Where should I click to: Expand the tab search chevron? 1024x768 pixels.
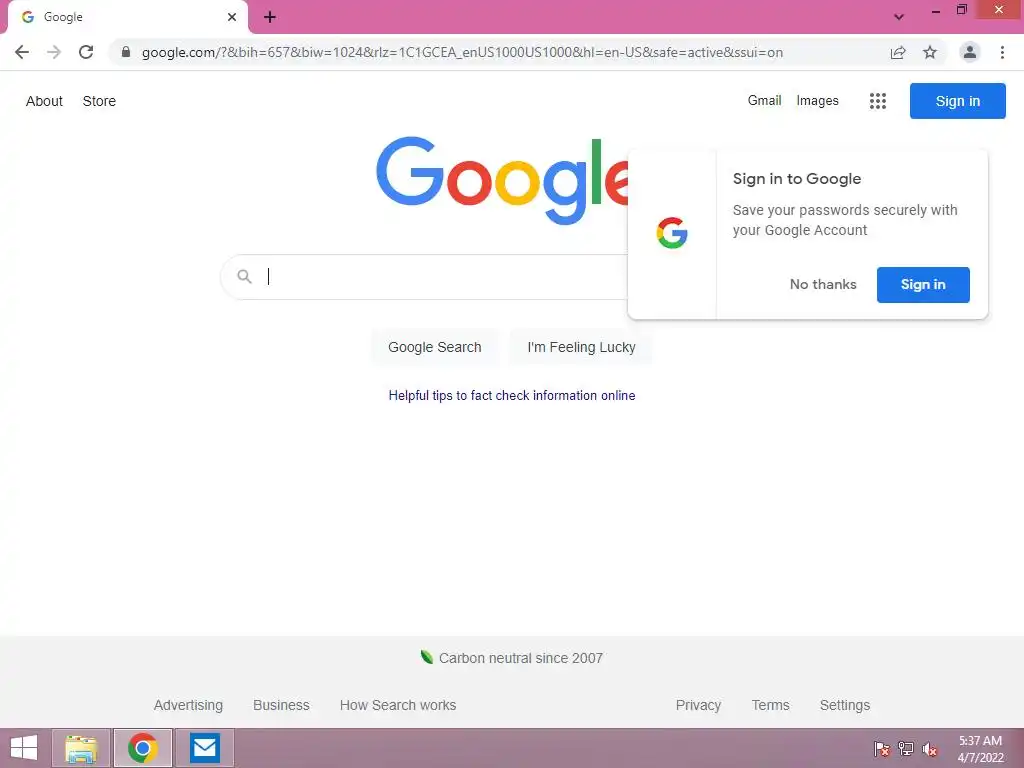coord(899,17)
